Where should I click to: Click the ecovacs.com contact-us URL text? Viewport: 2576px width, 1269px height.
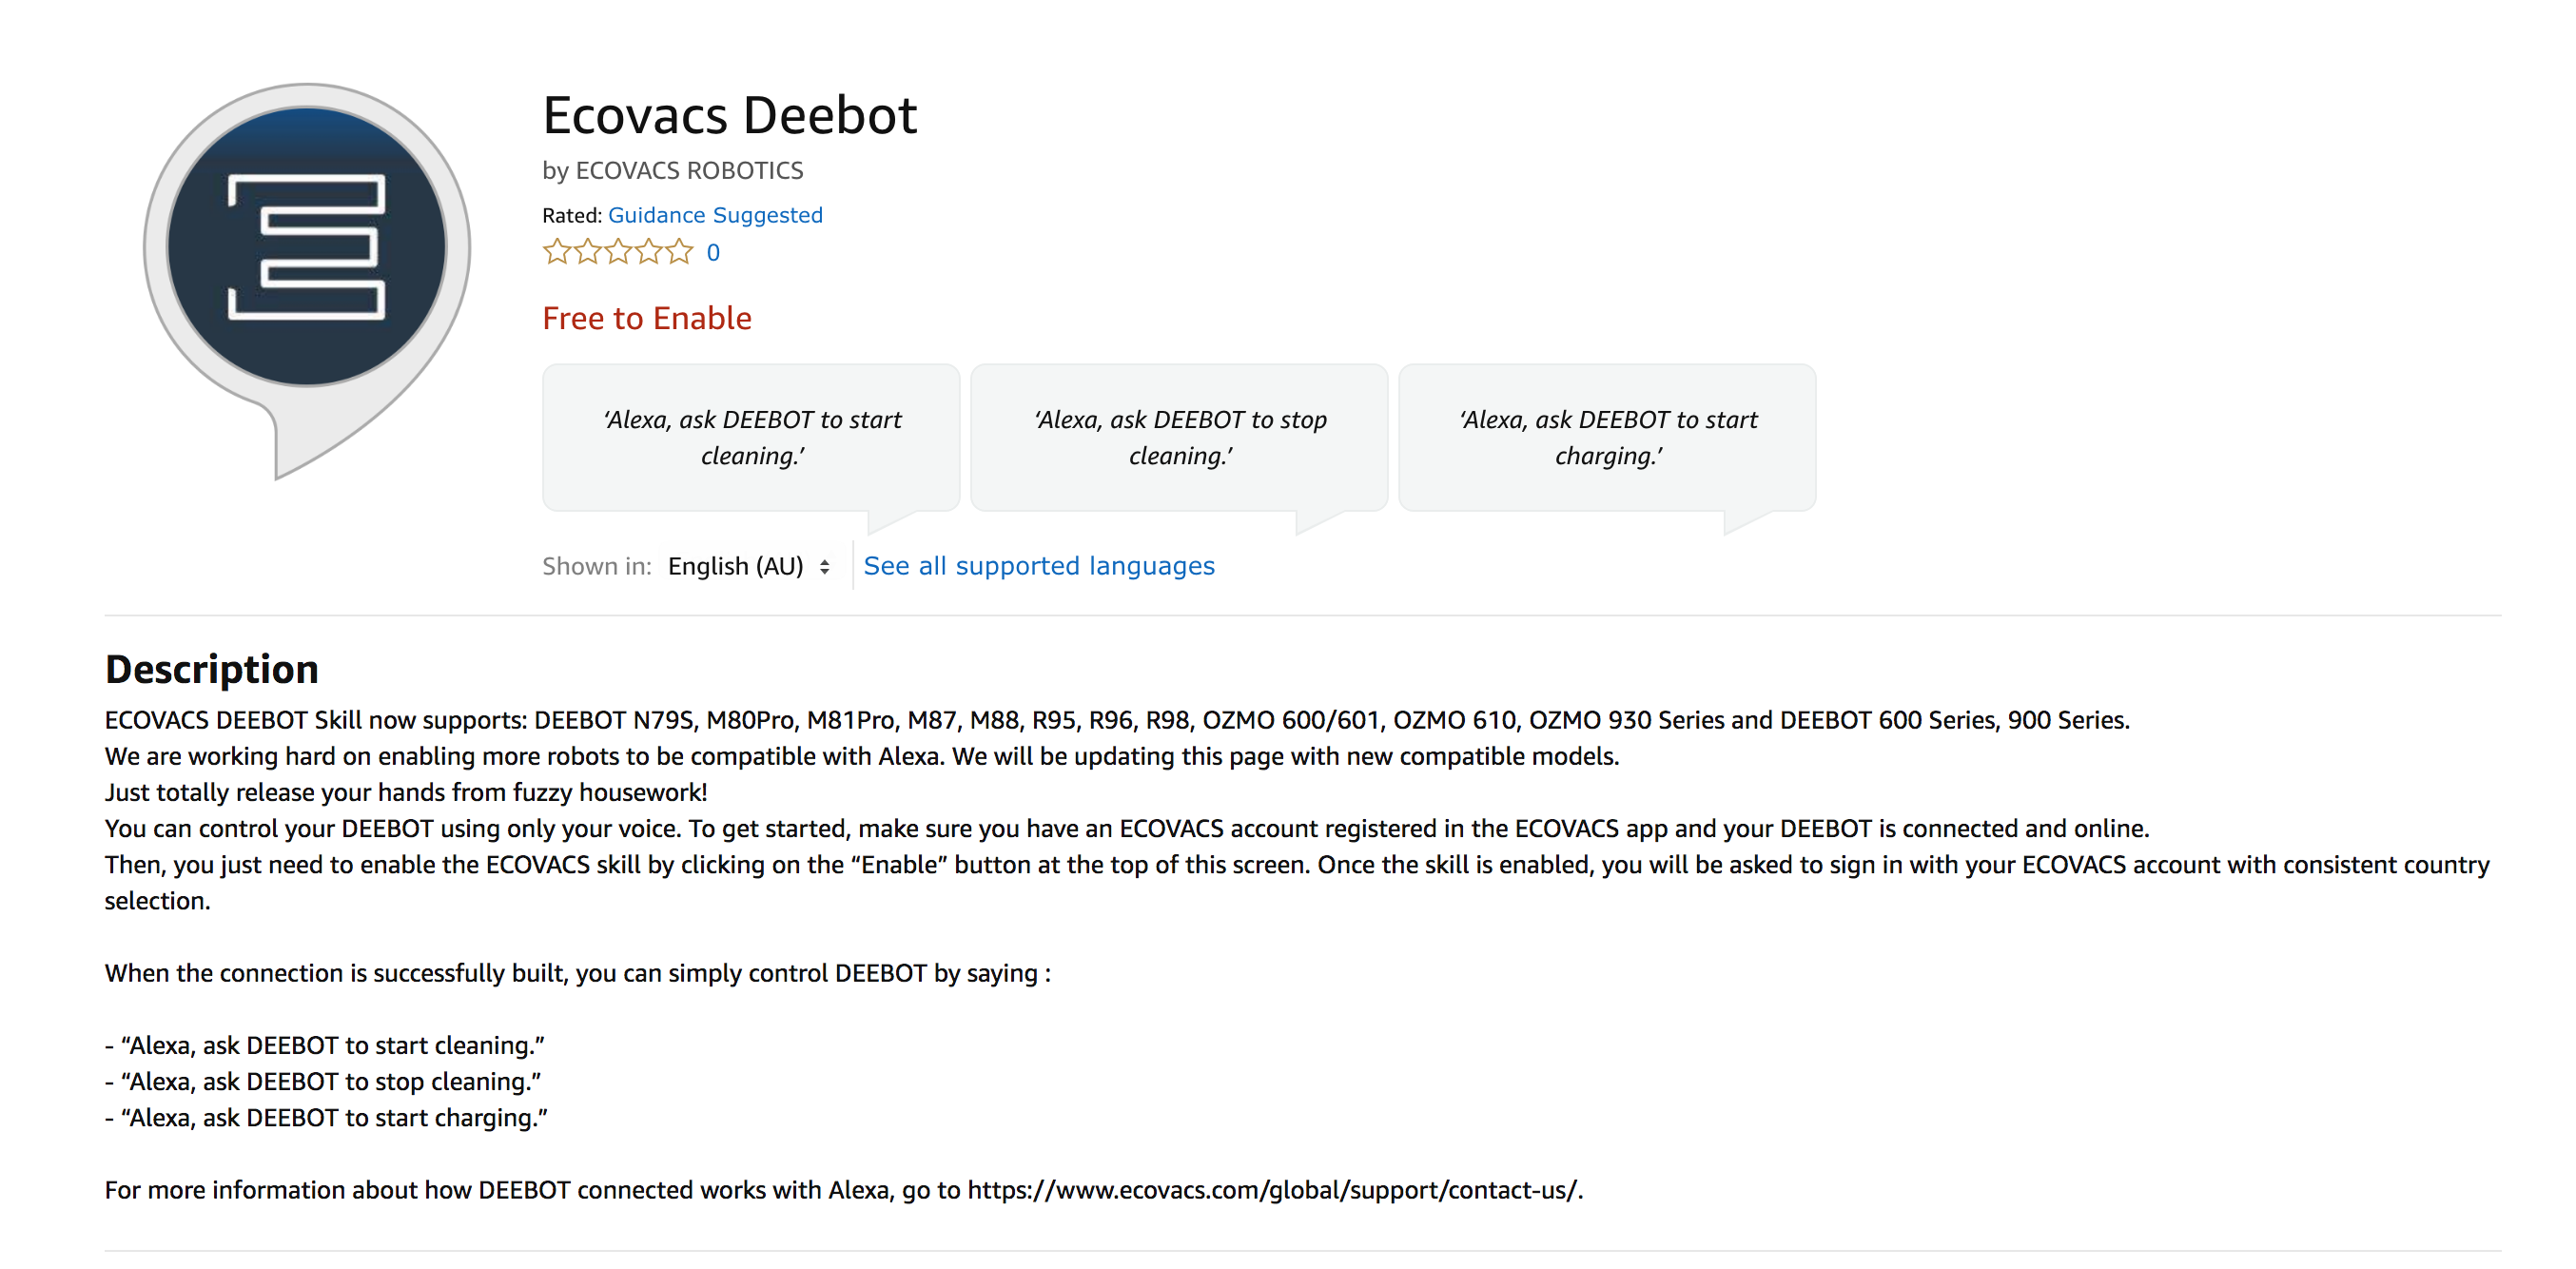point(1273,1190)
